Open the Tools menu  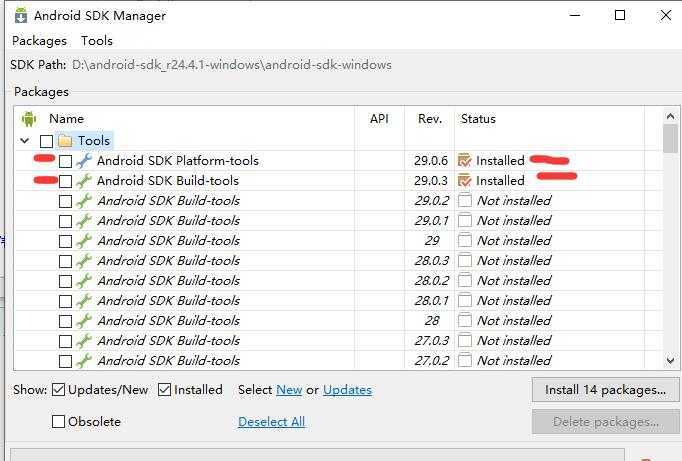point(97,41)
